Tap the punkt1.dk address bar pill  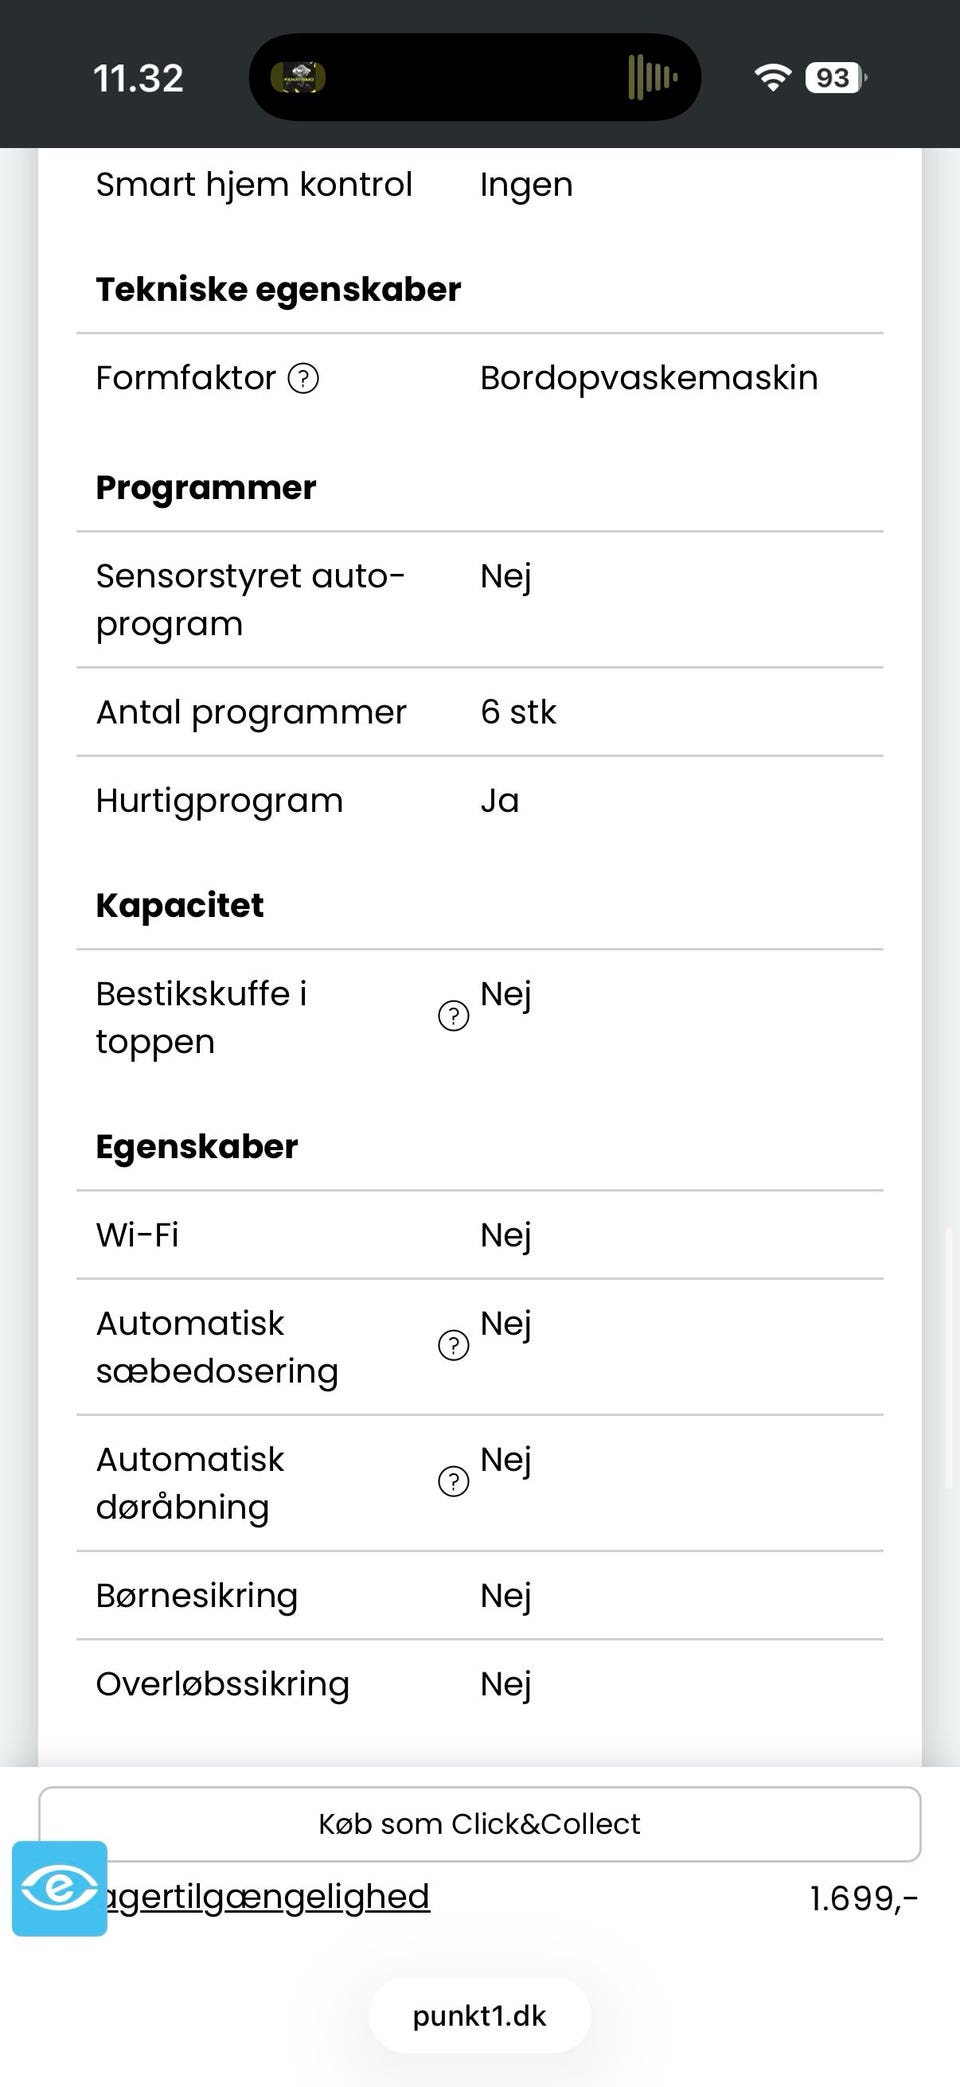coord(480,2016)
